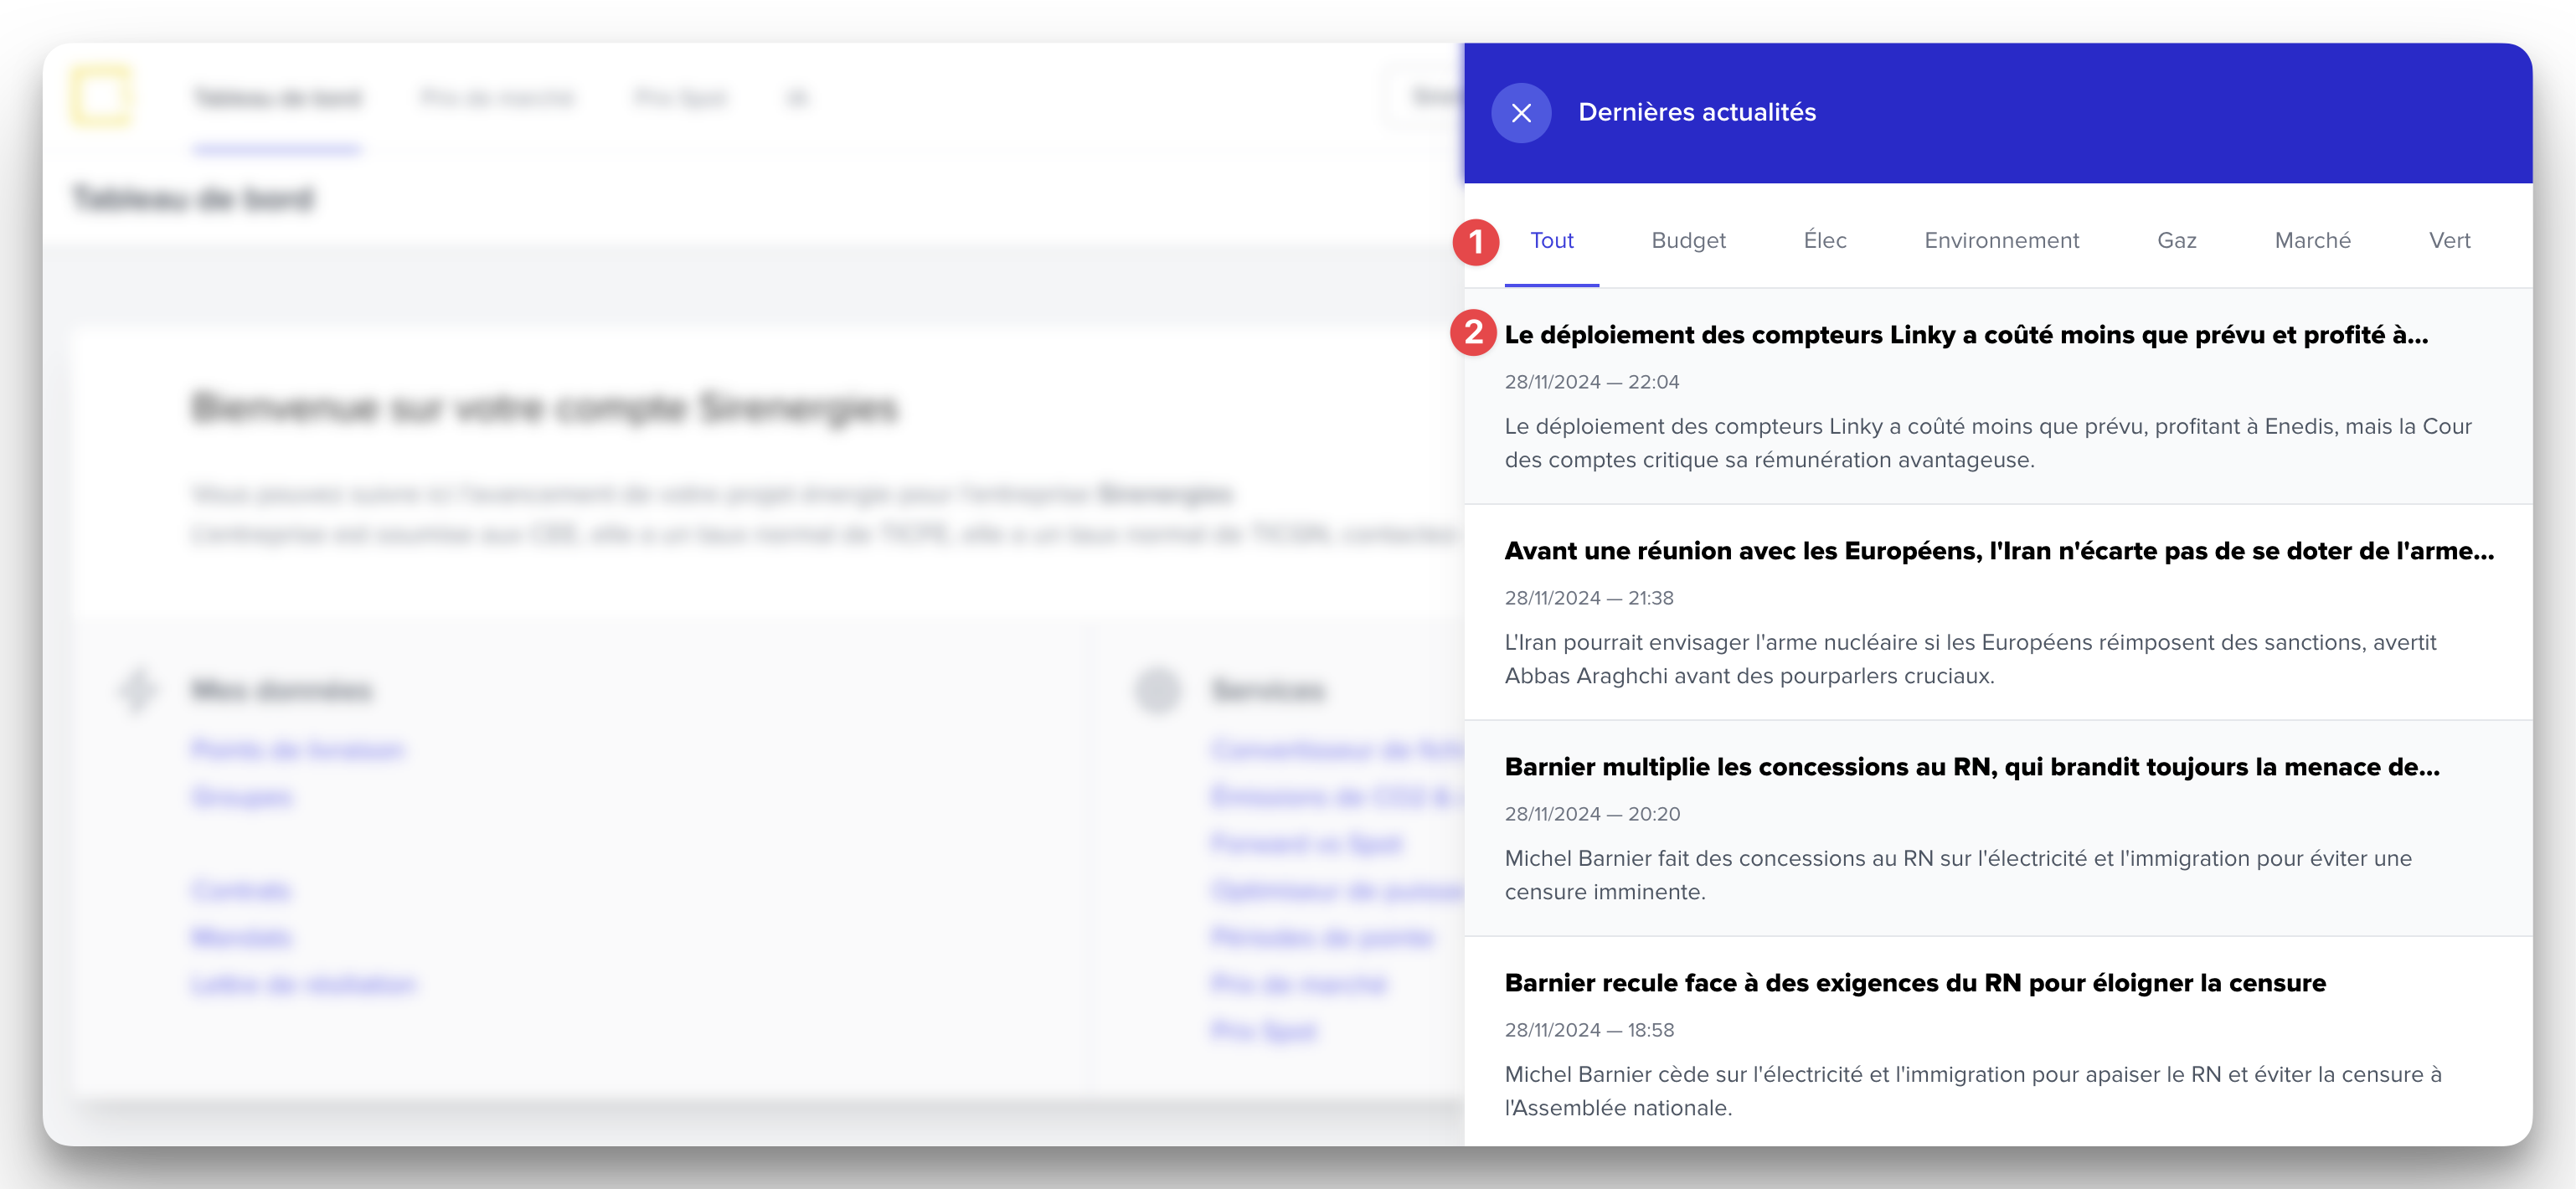Open the Linky compteurs article headline

pos(1965,335)
